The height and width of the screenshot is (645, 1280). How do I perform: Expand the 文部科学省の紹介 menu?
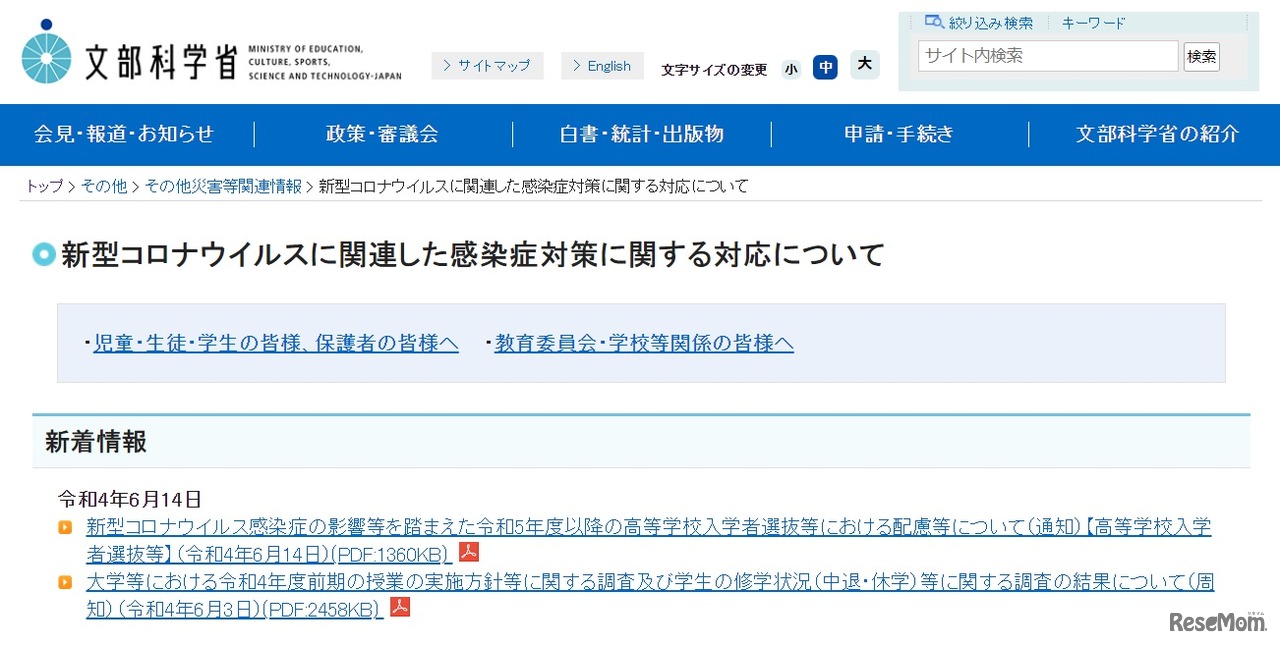pyautogui.click(x=1157, y=134)
